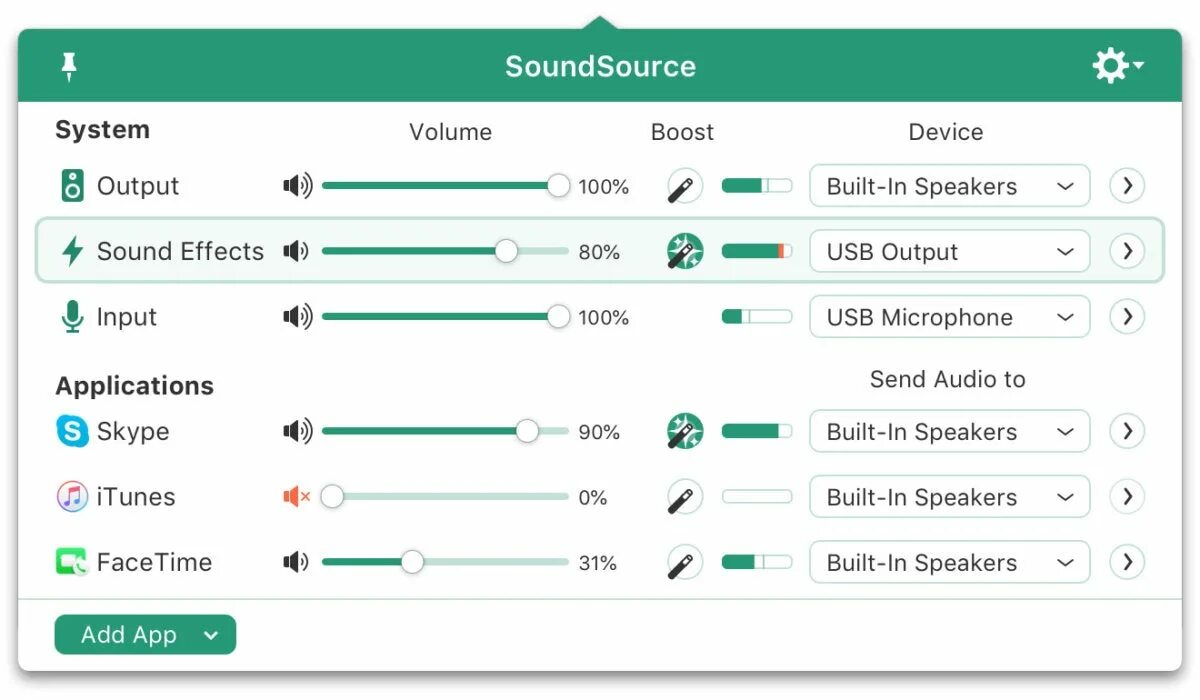The height and width of the screenshot is (700, 1200).
Task: Click the iTunes app icon
Action: 72,497
